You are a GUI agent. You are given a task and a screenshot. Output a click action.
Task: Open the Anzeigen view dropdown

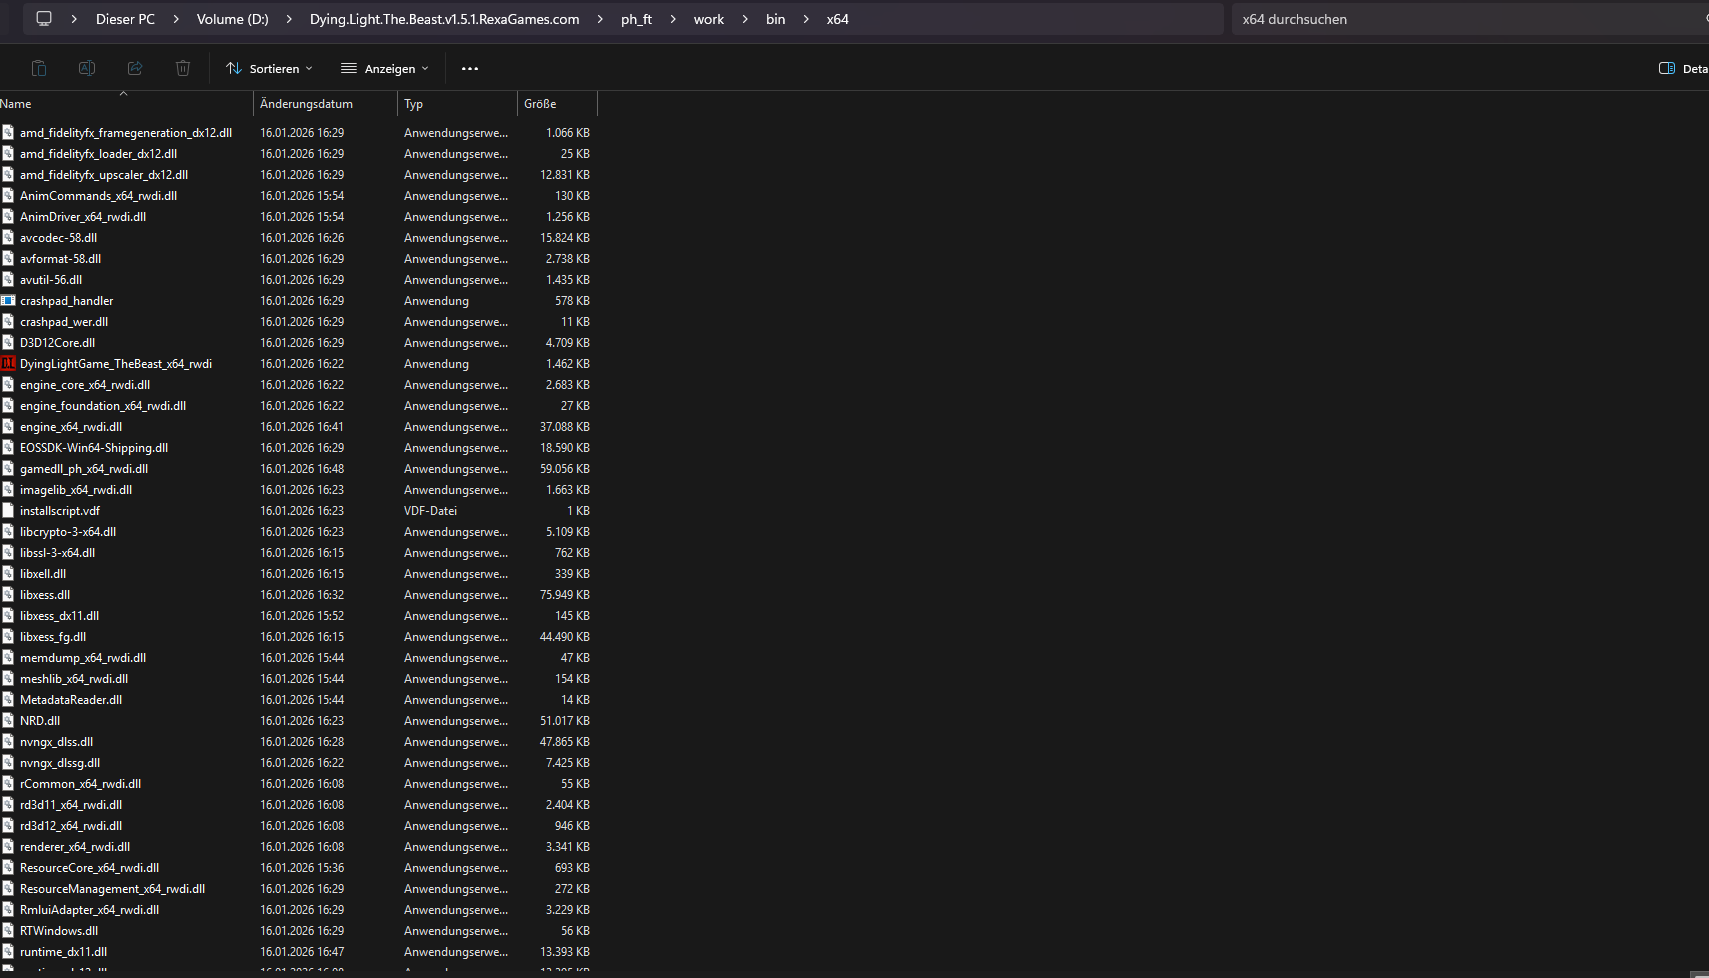(x=385, y=69)
